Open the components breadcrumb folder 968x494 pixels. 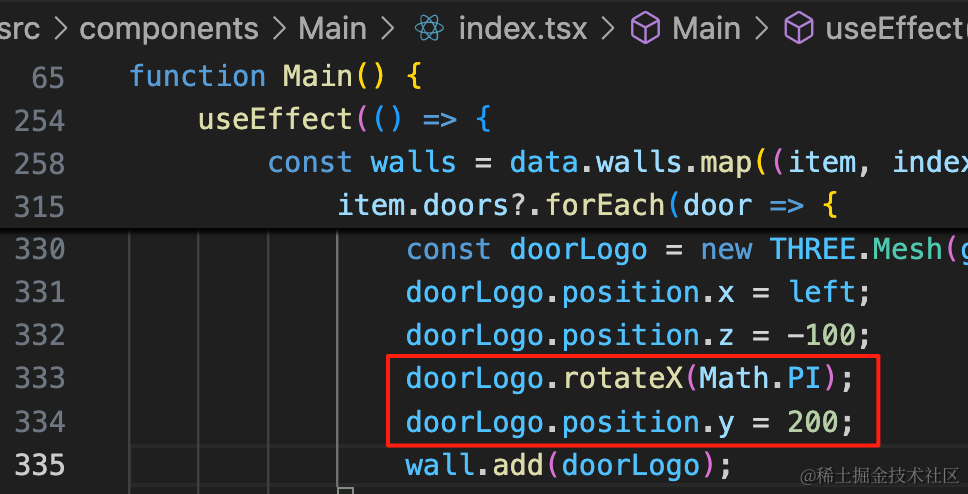point(169,29)
